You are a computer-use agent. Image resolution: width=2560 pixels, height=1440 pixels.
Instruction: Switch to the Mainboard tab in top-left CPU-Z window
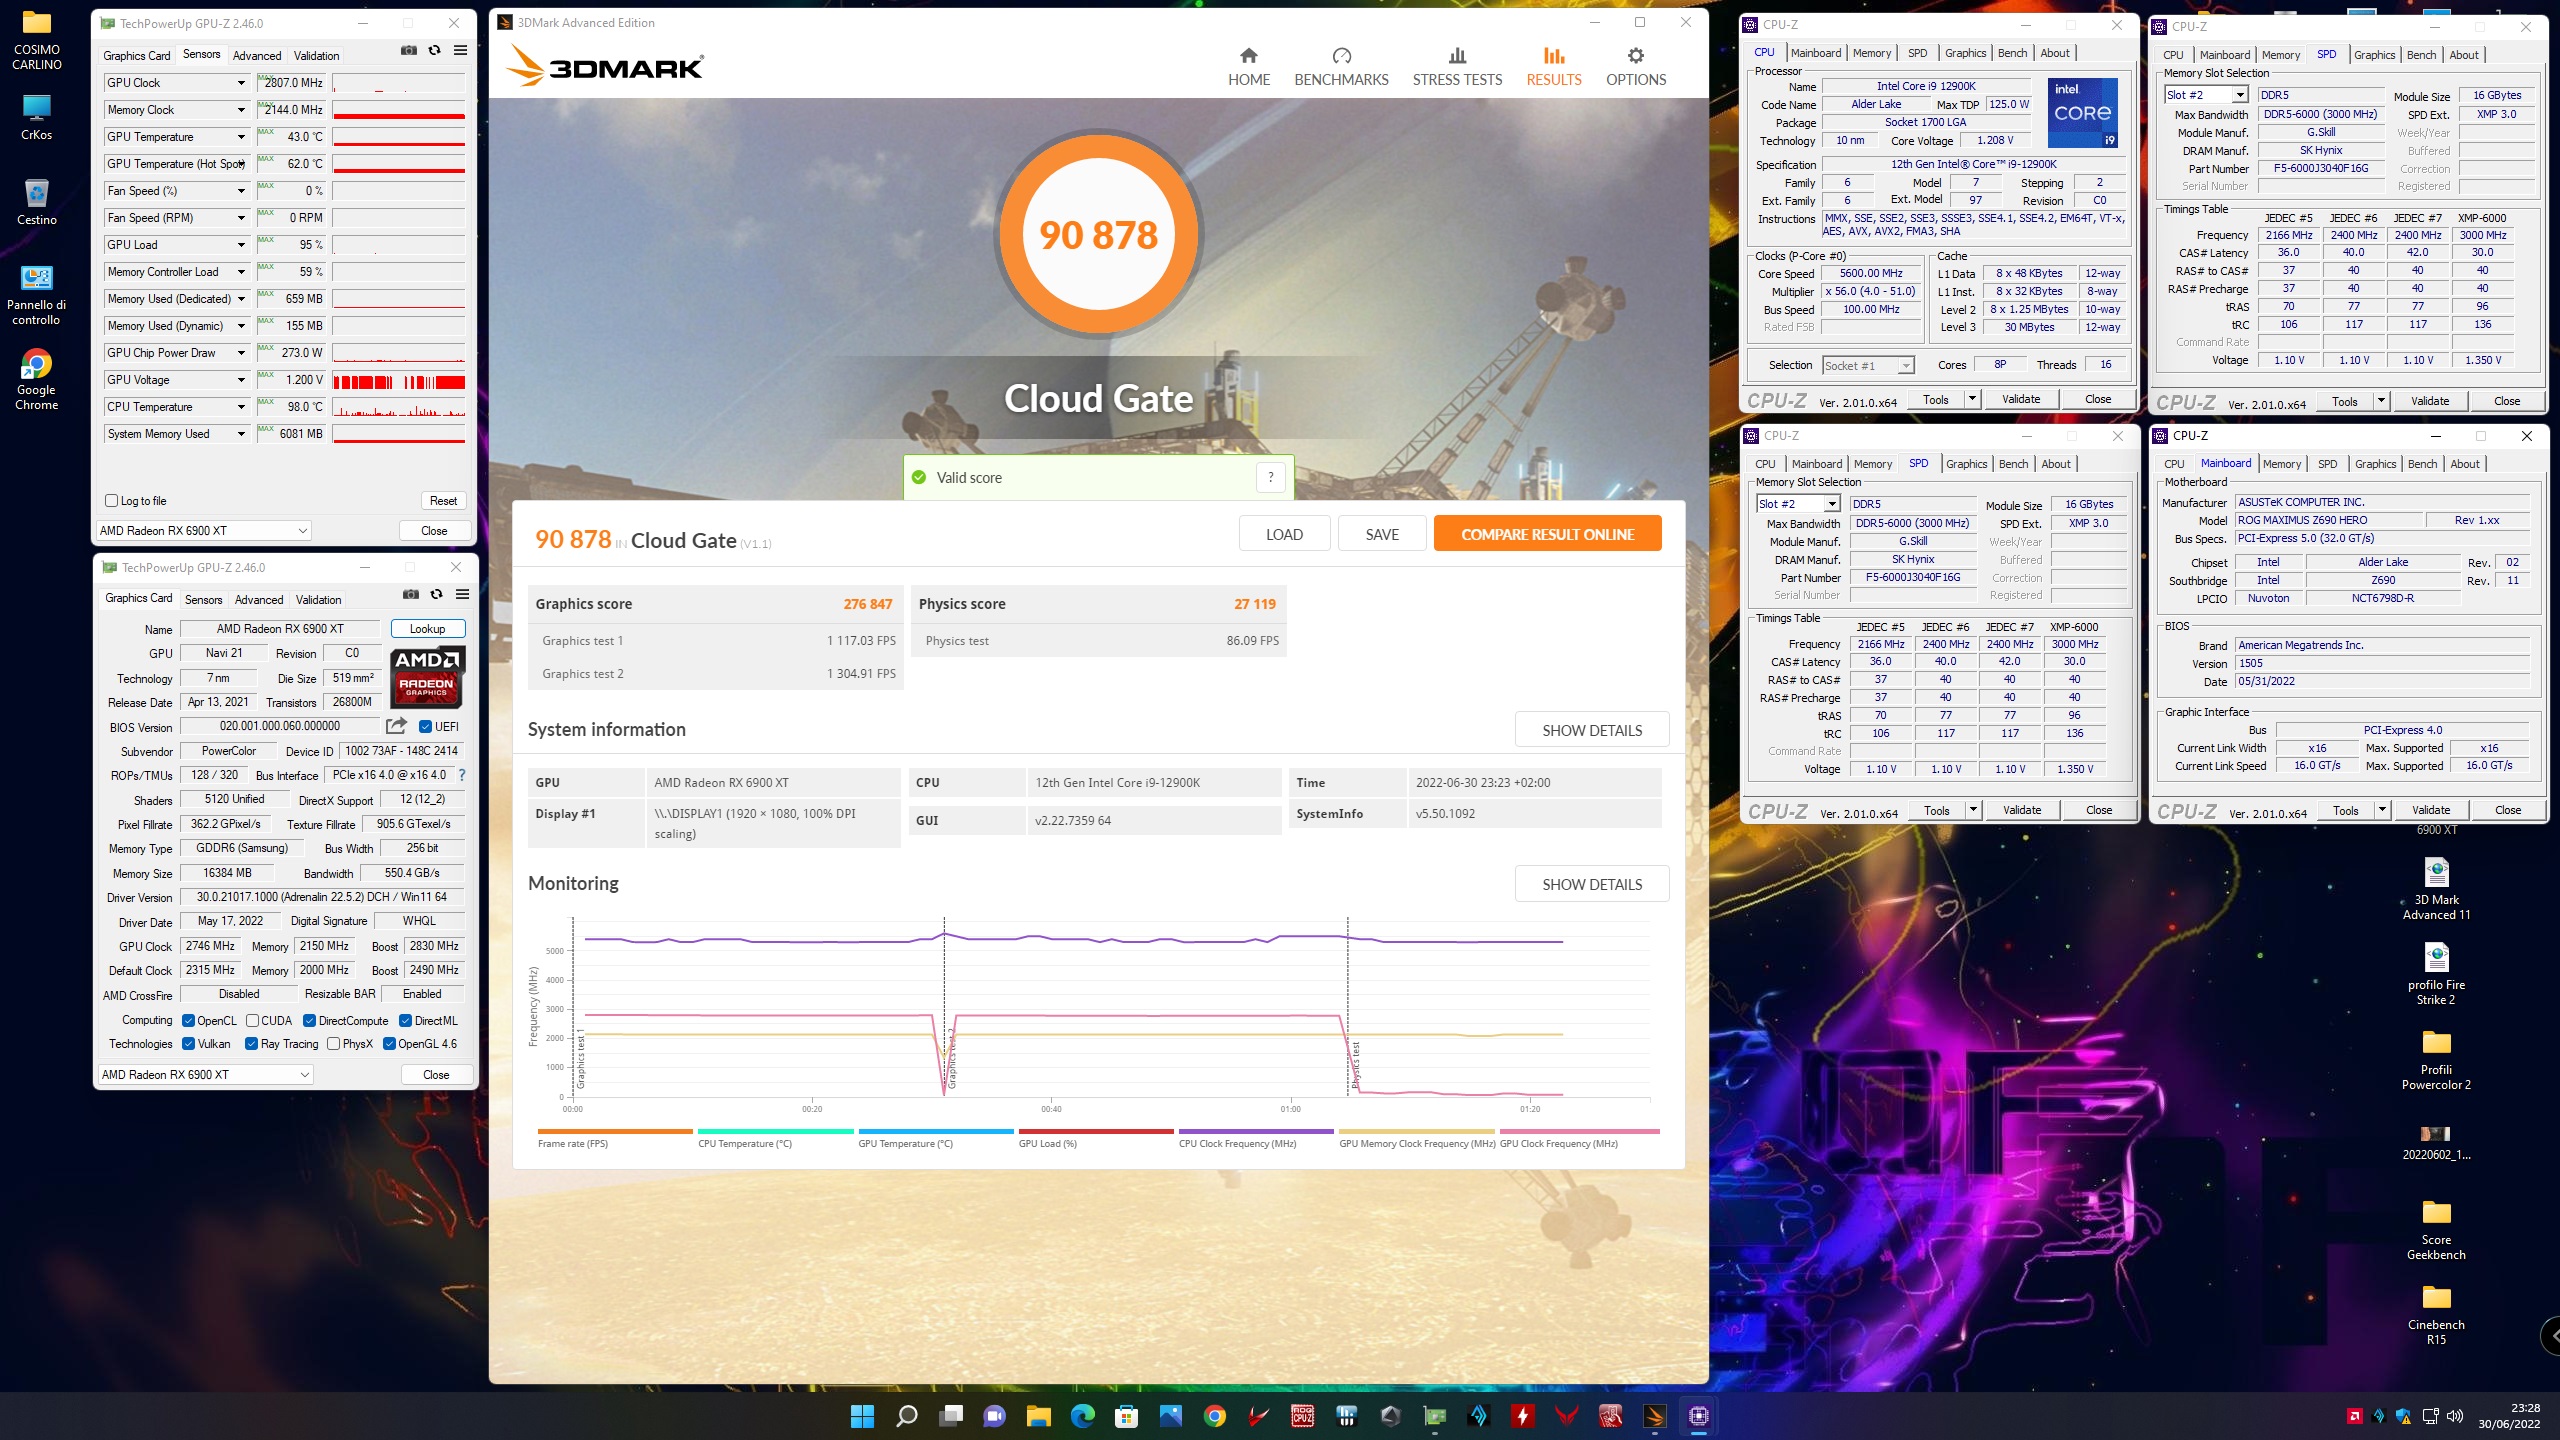[1816, 54]
